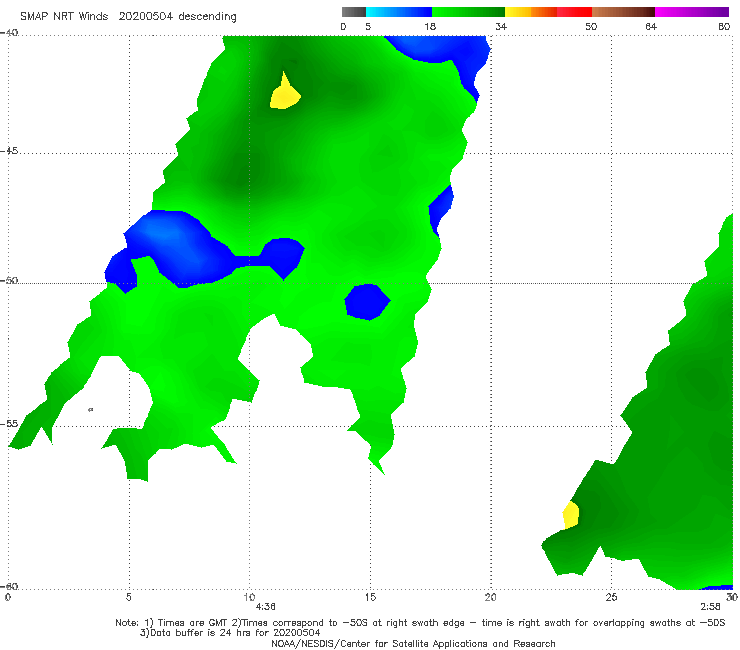Click the longitude axis label '5'
This screenshot has width=740, height=650.
(x=128, y=597)
